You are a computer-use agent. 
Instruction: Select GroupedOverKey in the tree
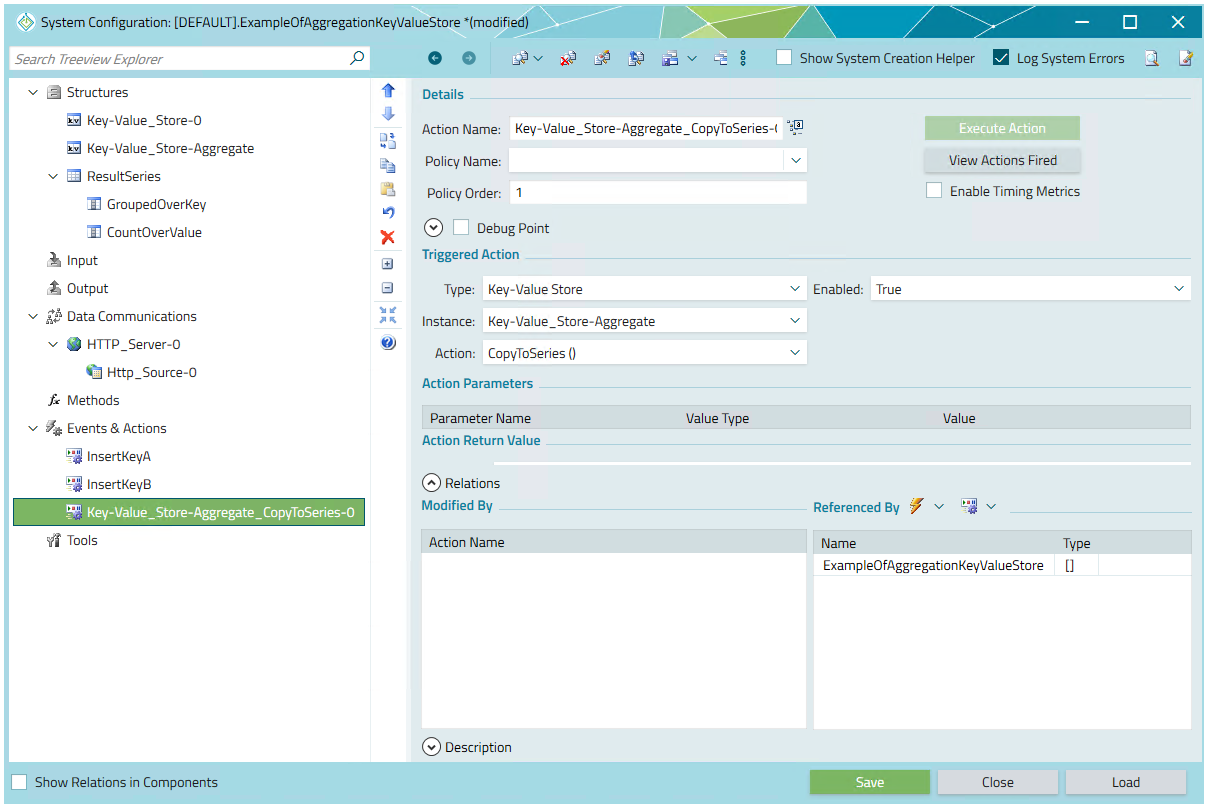(156, 204)
